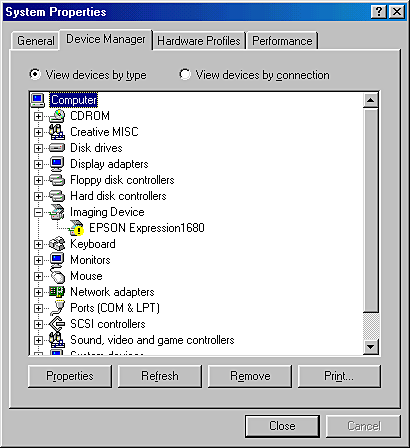Select View devices by type radio button

(x=35, y=74)
